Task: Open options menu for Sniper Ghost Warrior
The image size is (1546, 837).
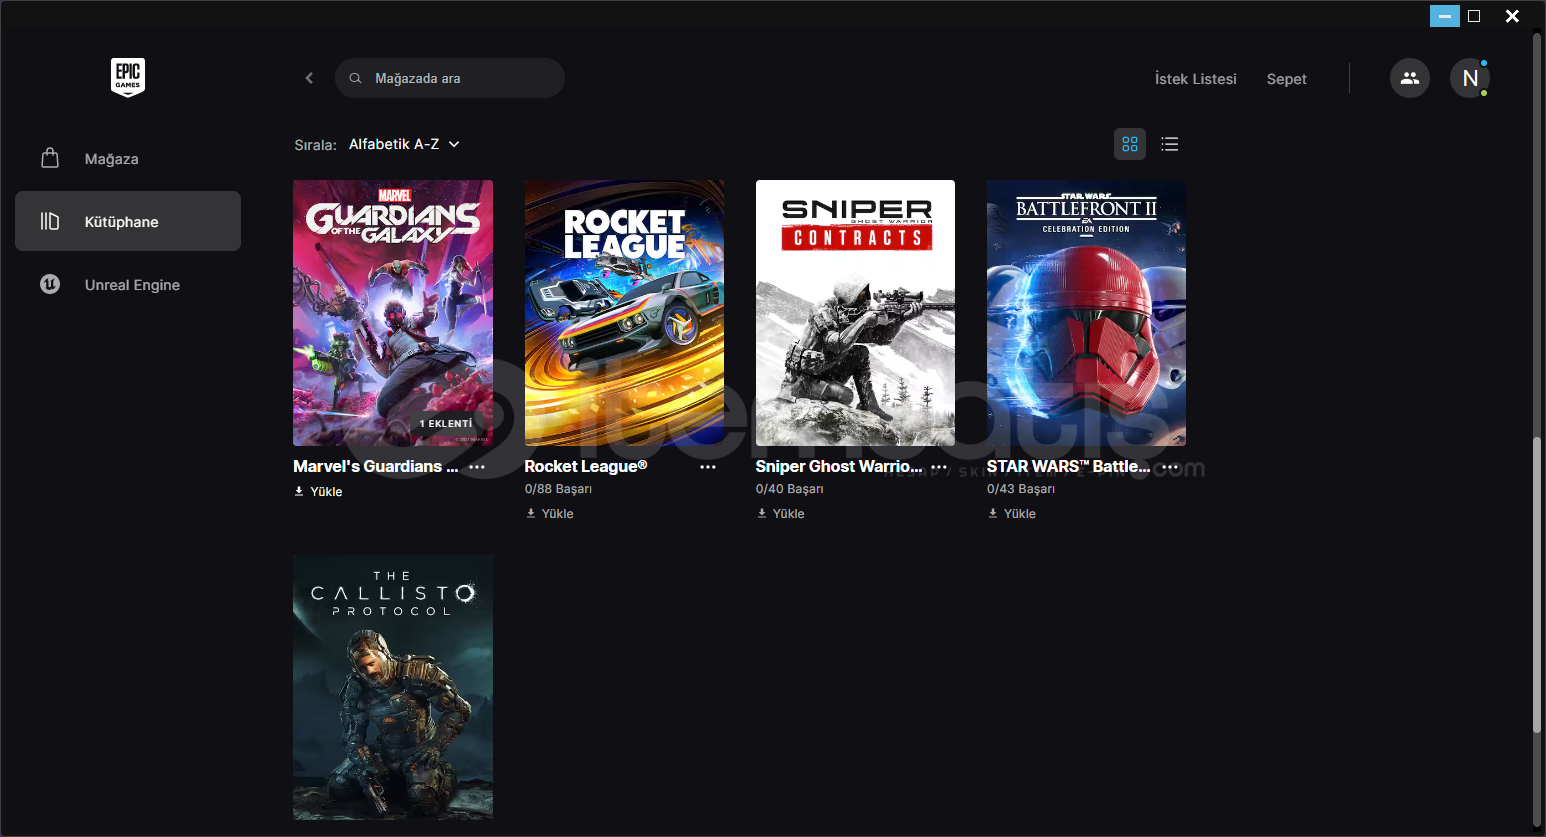Action: pyautogui.click(x=939, y=467)
